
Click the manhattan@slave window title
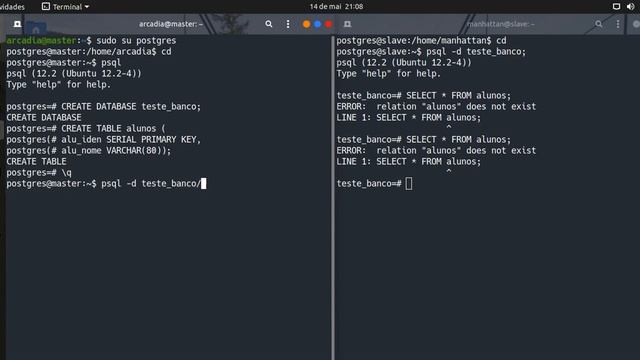coord(501,24)
